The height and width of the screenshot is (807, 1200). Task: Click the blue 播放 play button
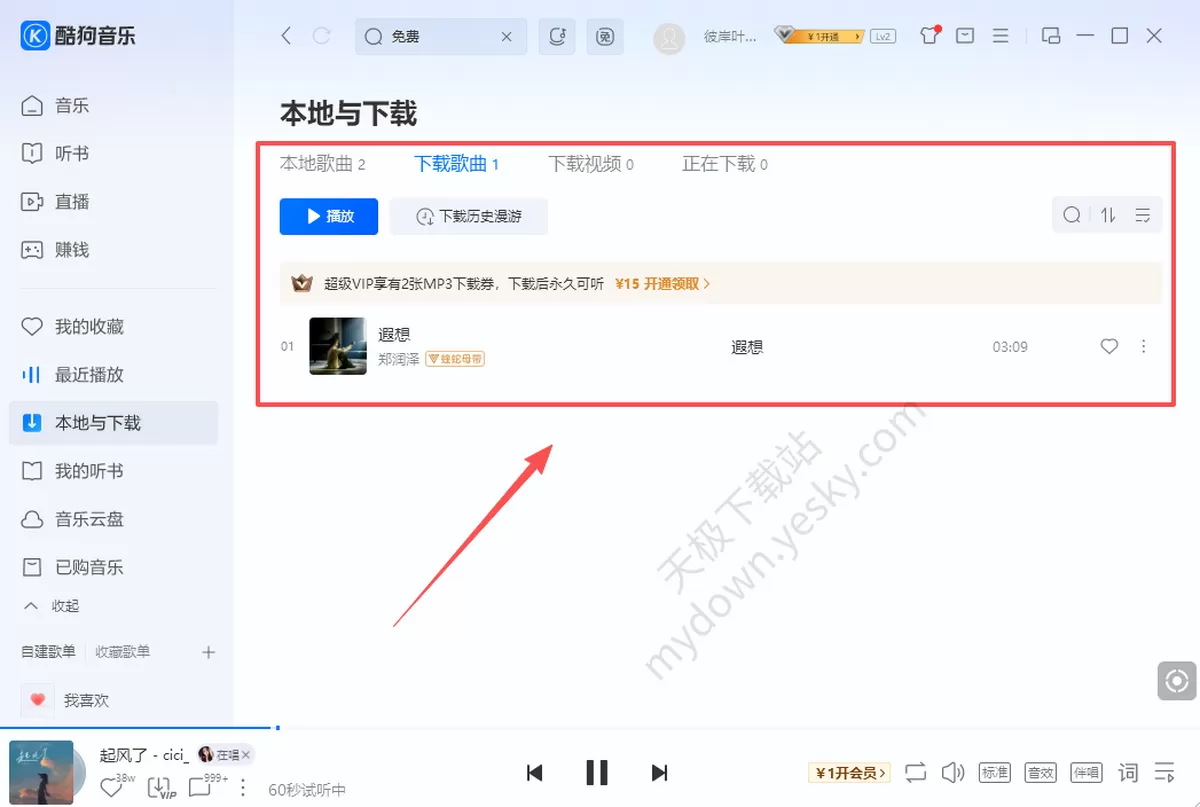329,216
